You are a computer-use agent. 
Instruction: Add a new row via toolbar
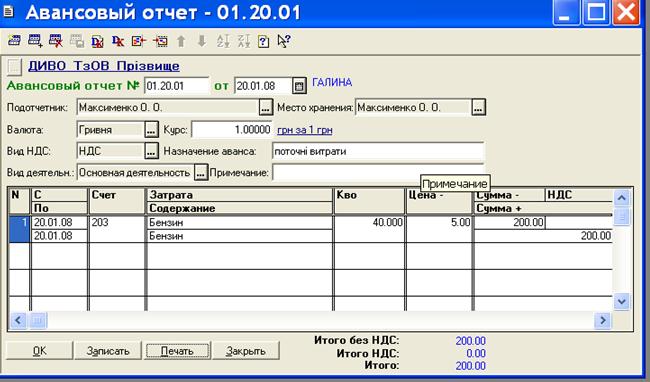coord(35,41)
